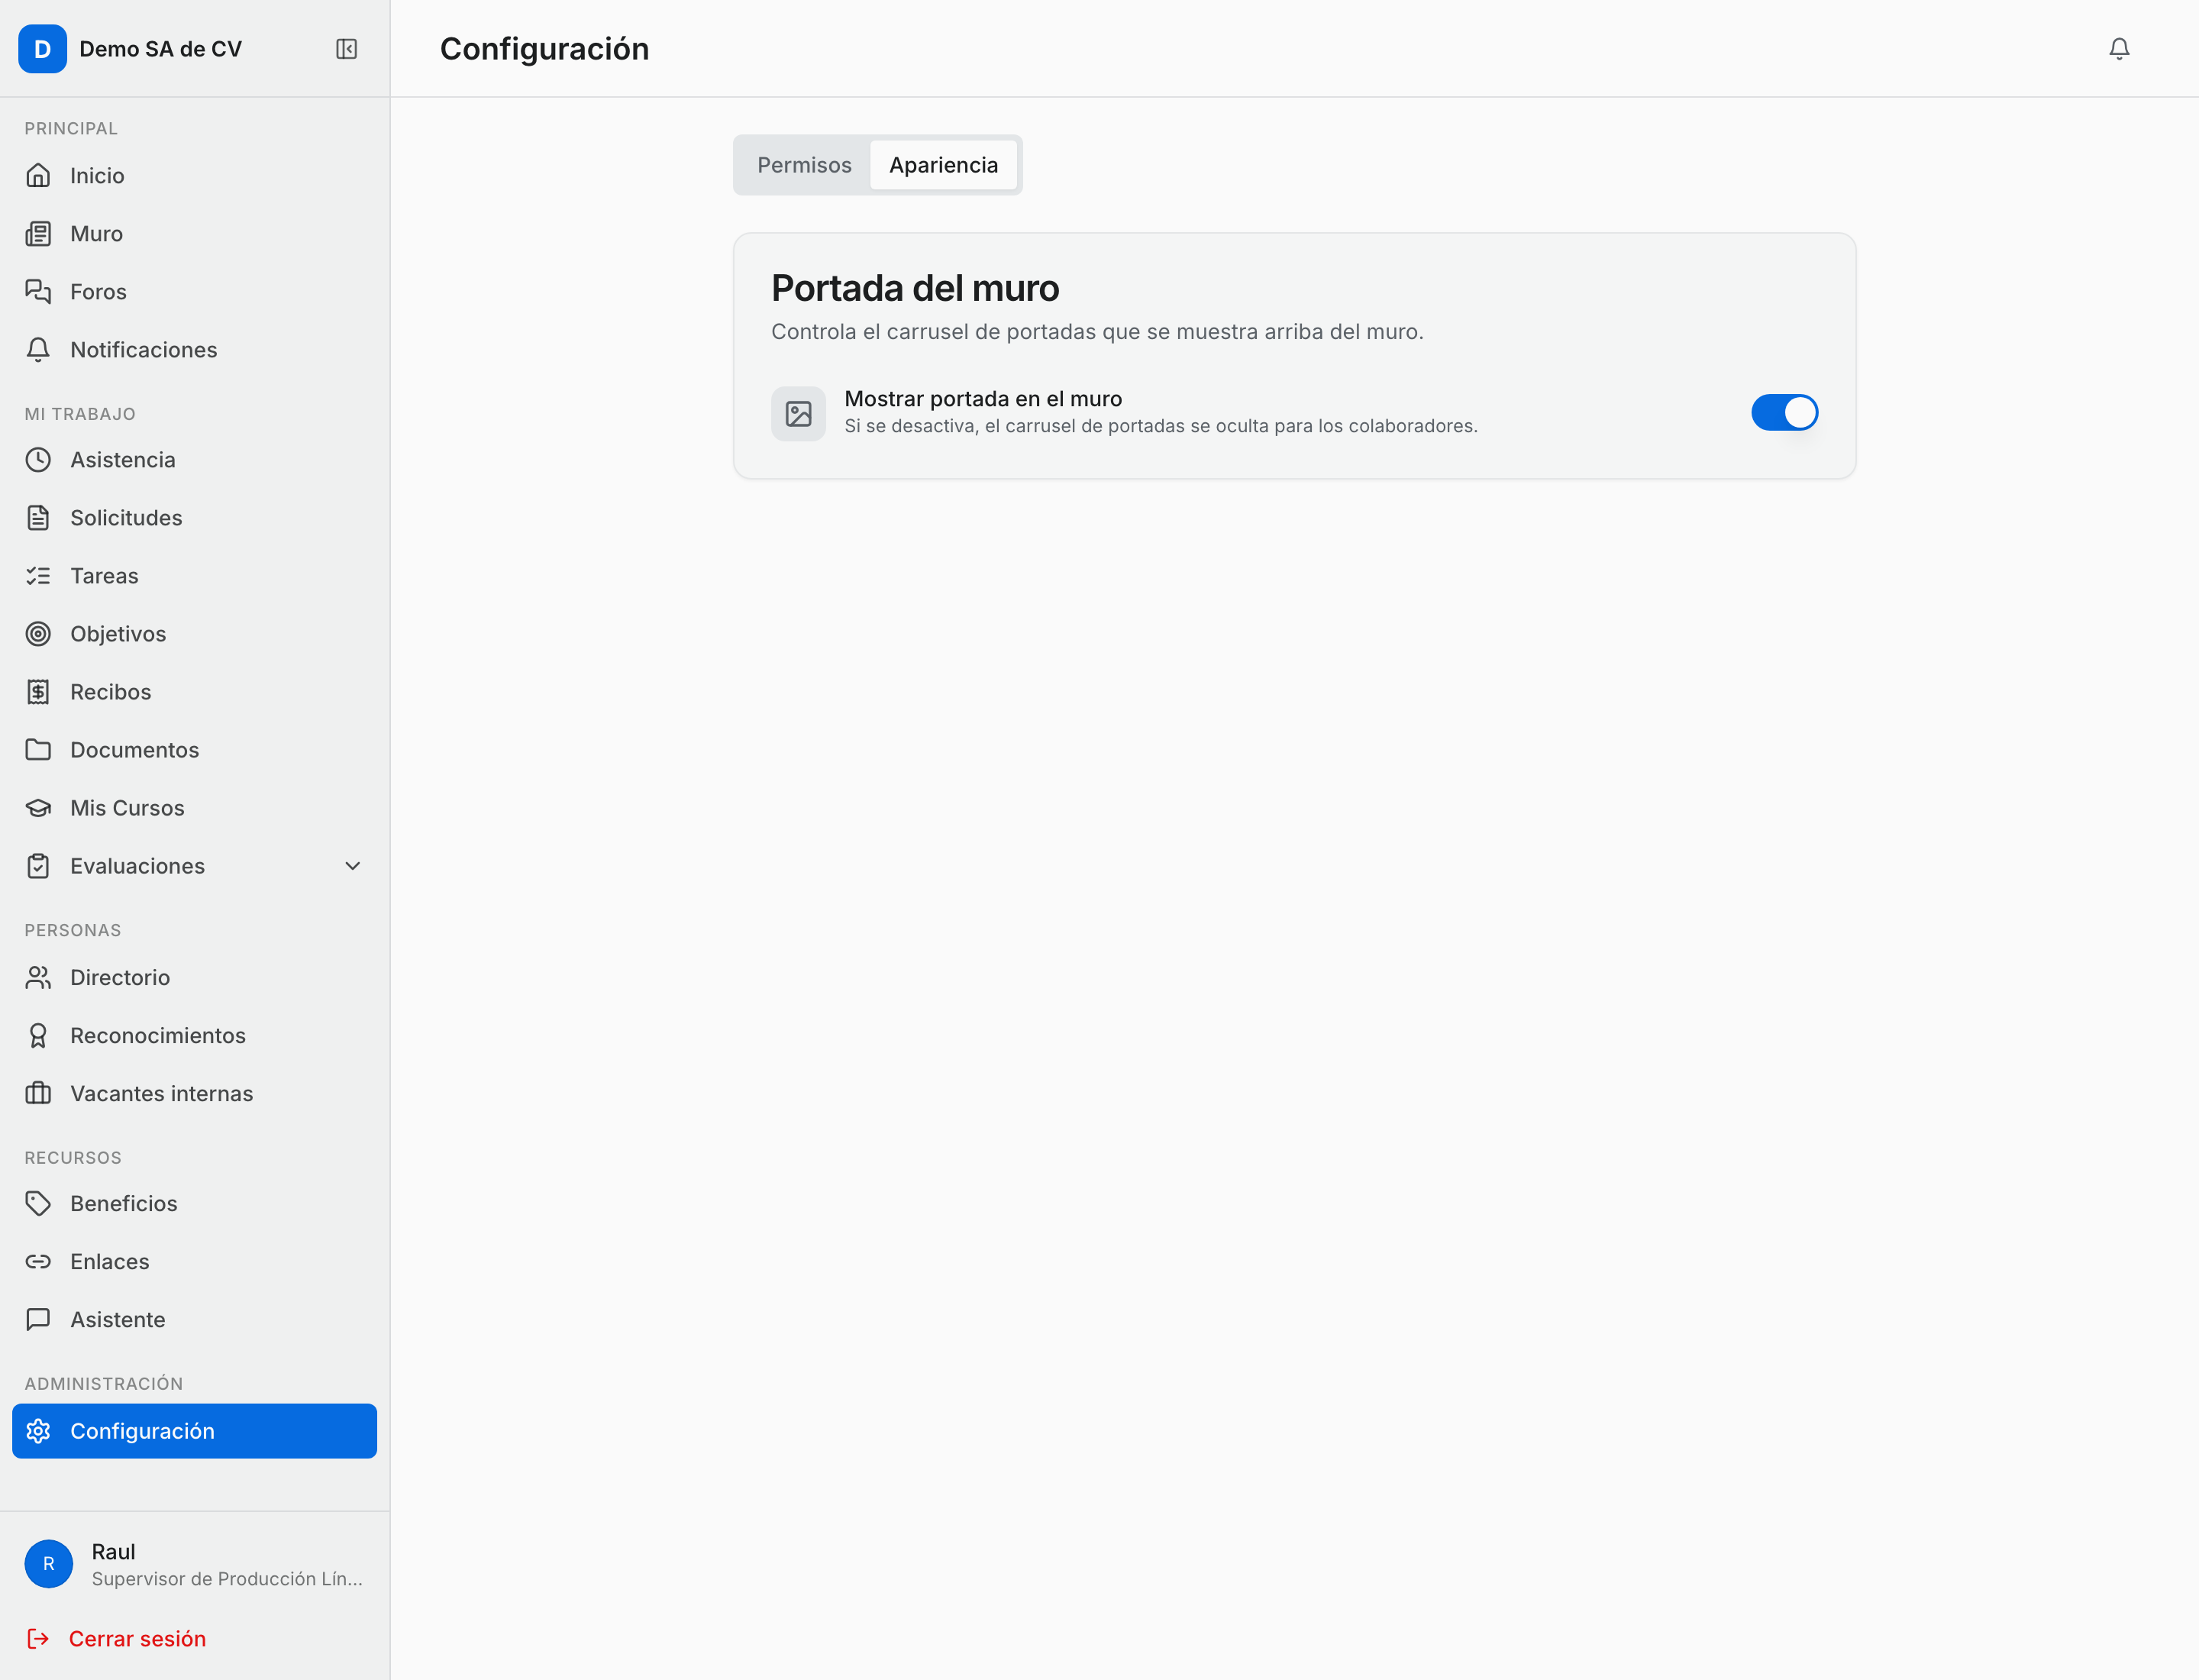The width and height of the screenshot is (2199, 1680).
Task: Click the Mis Cursos graduation cap icon
Action: click(38, 808)
